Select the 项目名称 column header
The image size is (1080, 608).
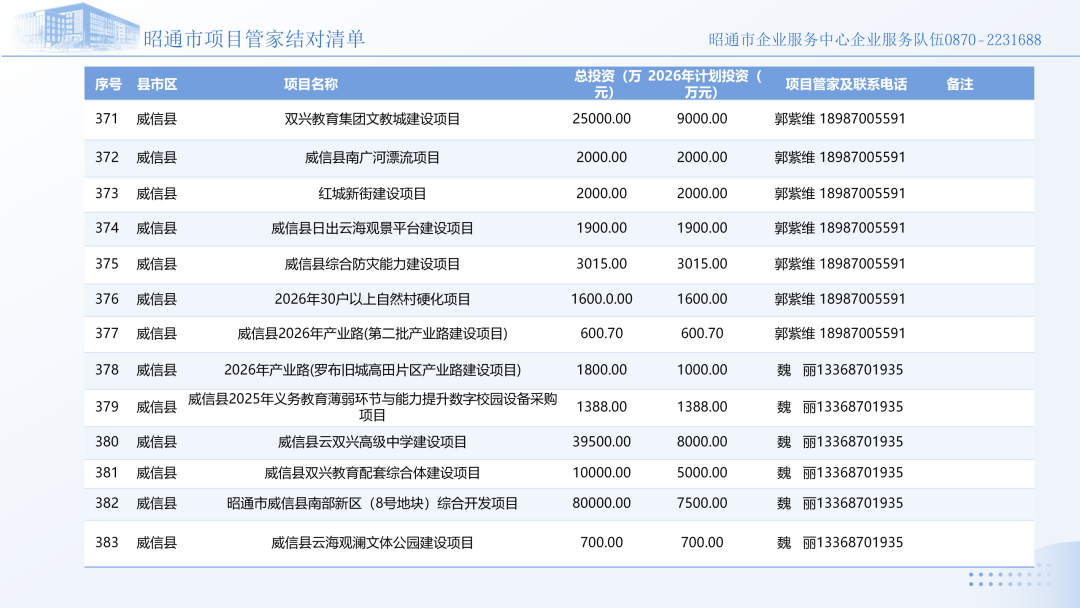(311, 84)
